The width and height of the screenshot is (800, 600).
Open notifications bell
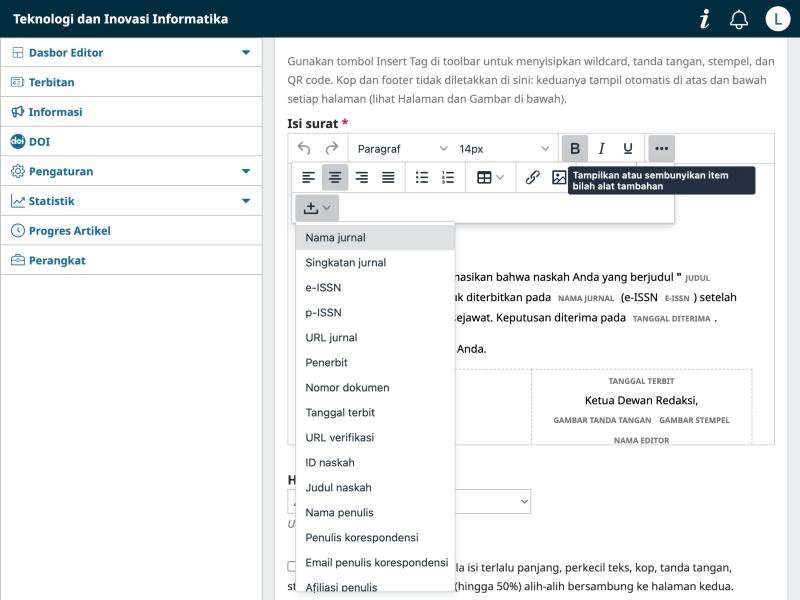(x=739, y=19)
